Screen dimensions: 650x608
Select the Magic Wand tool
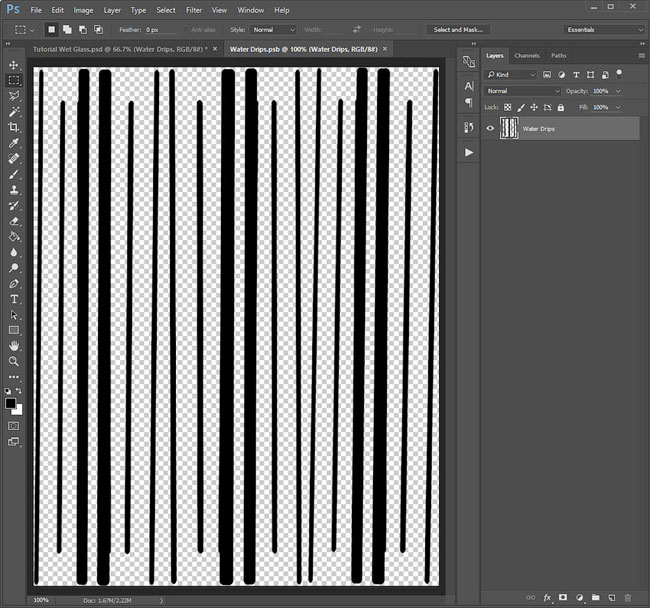pos(14,111)
